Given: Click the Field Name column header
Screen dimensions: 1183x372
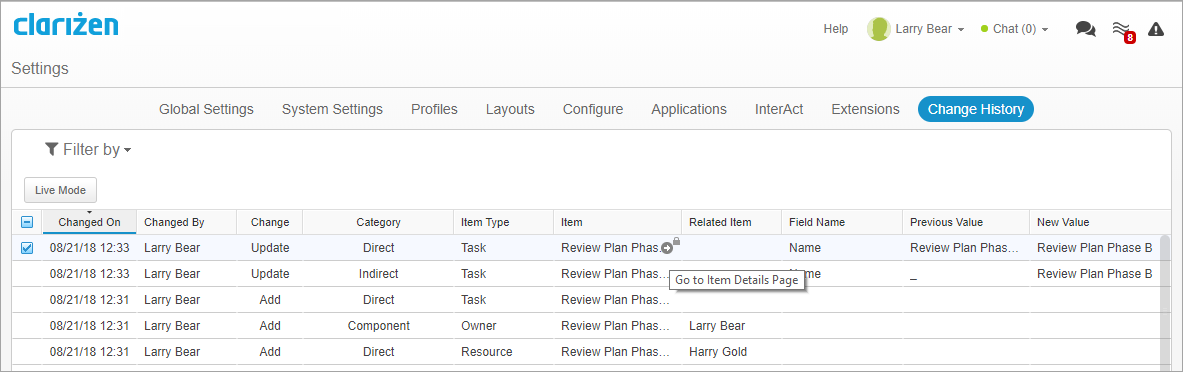Looking at the screenshot, I should pyautogui.click(x=841, y=222).
